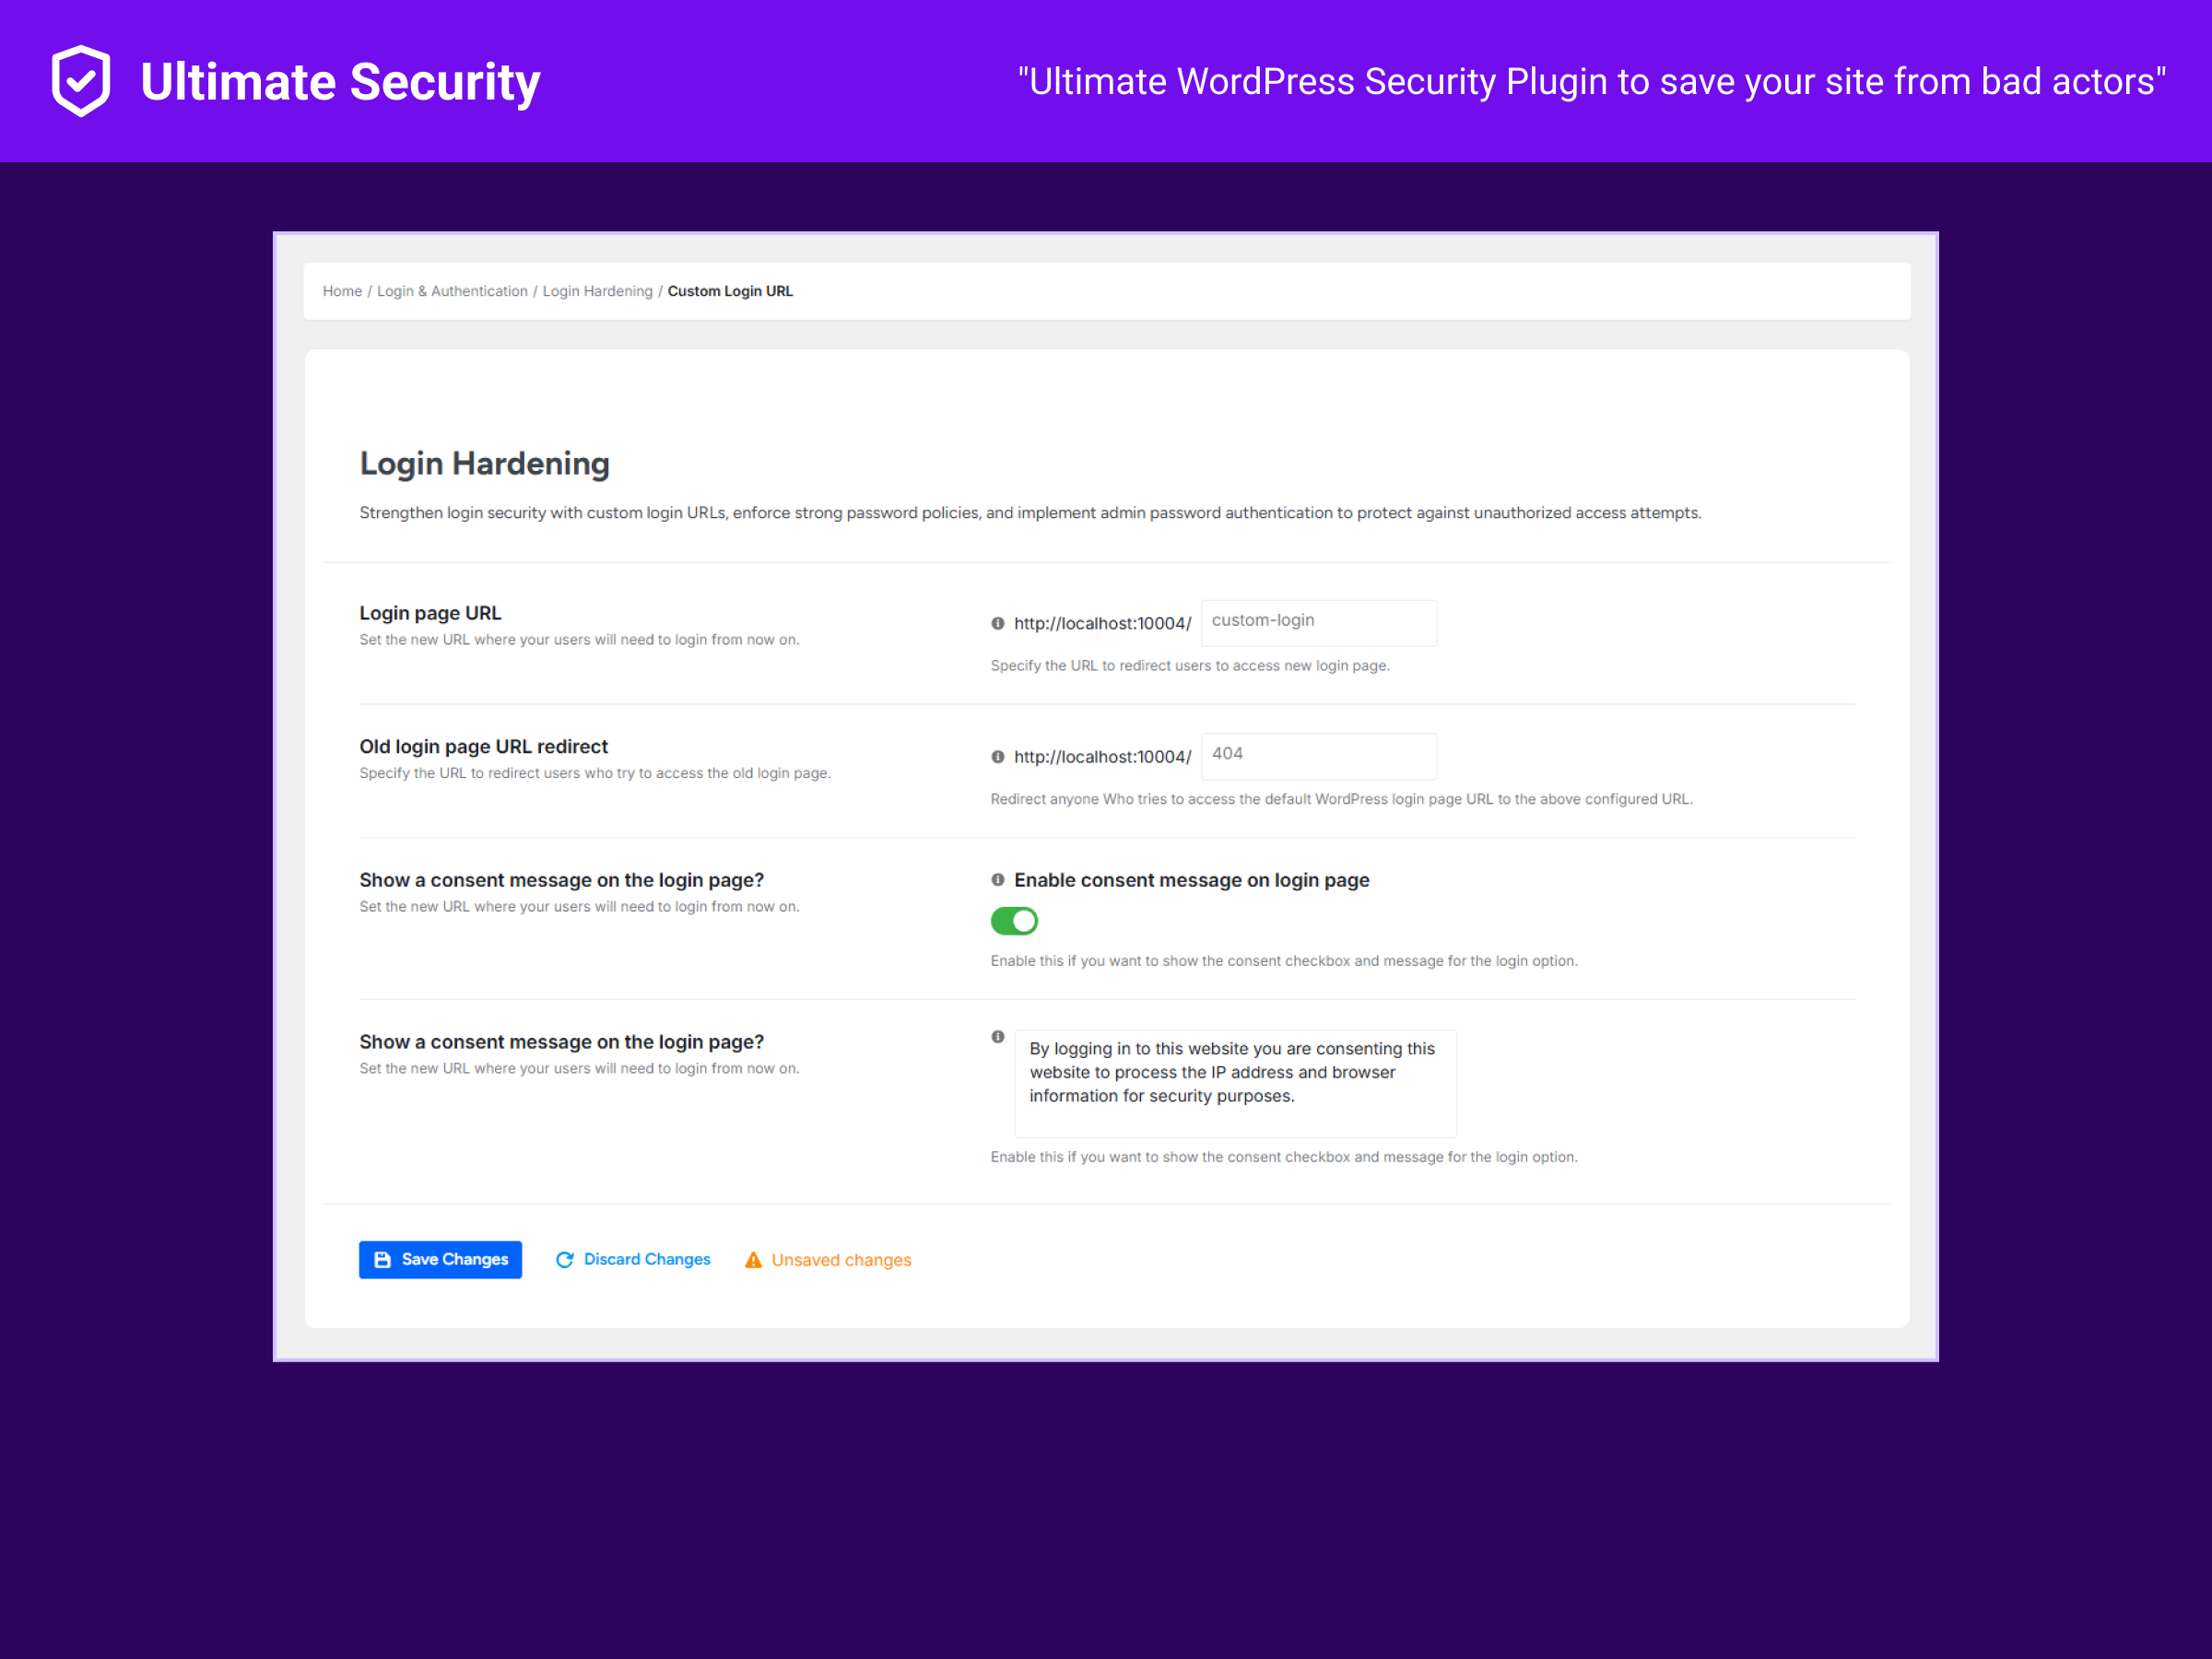Click the floppy disk icon in Save Changes
The image size is (2212, 1659).
(x=382, y=1260)
